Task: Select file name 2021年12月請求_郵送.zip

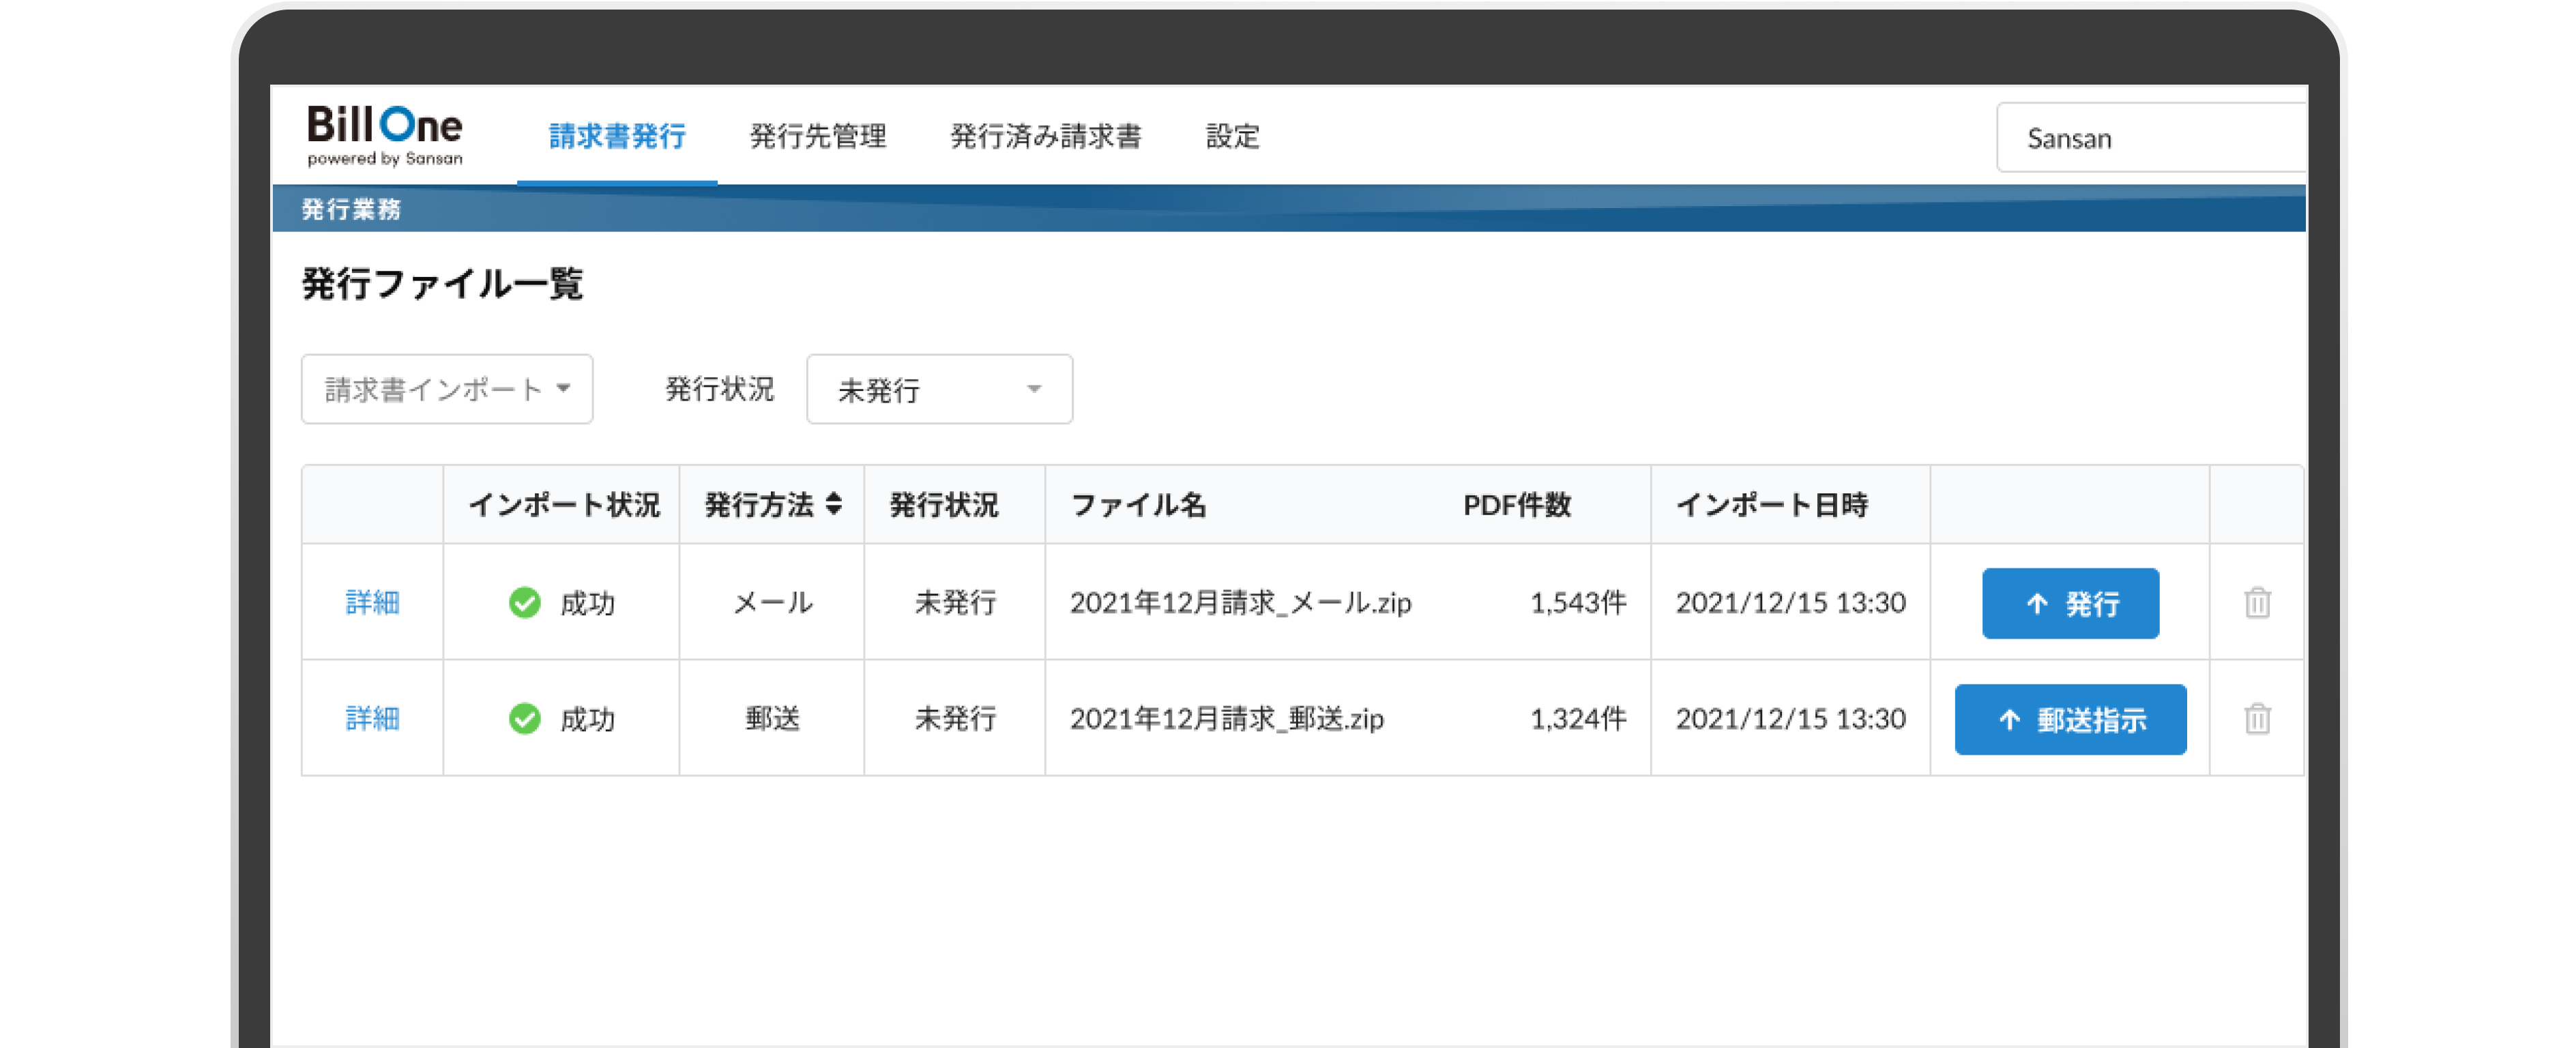Action: (x=1226, y=719)
